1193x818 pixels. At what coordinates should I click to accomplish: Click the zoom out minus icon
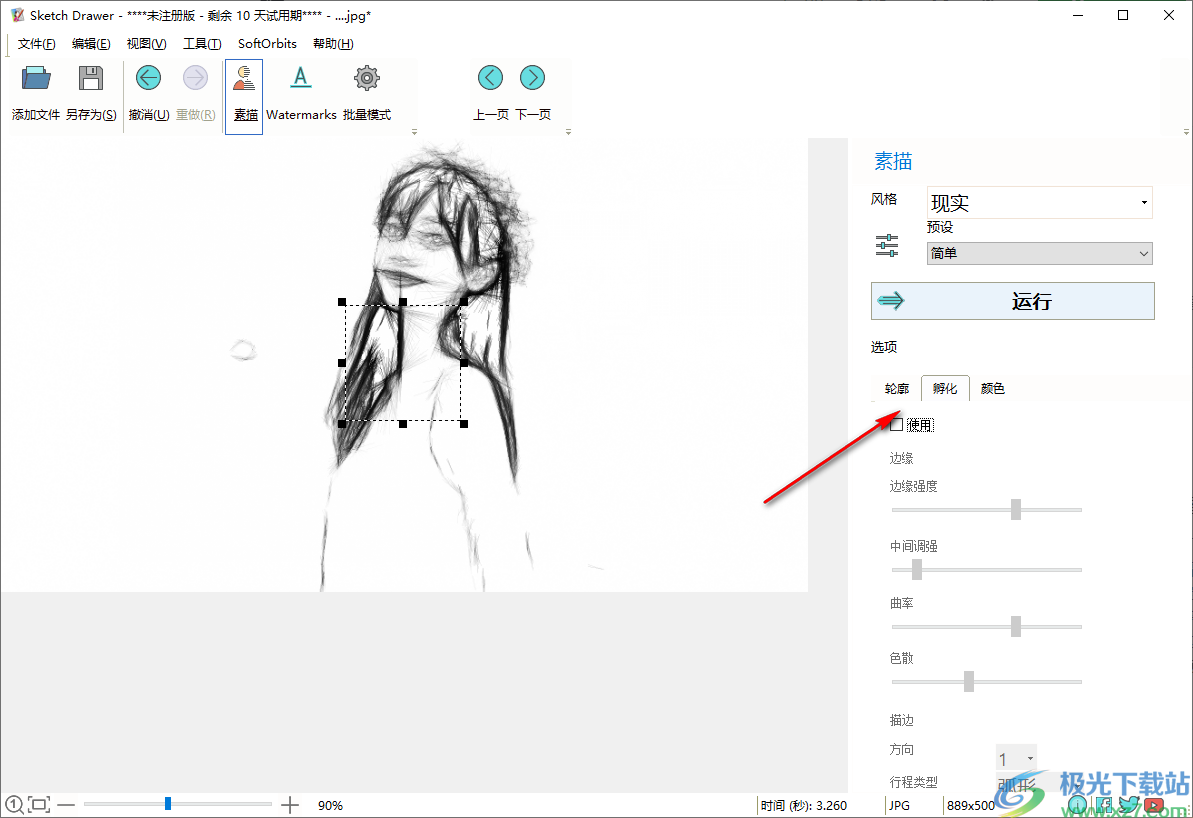(x=66, y=804)
